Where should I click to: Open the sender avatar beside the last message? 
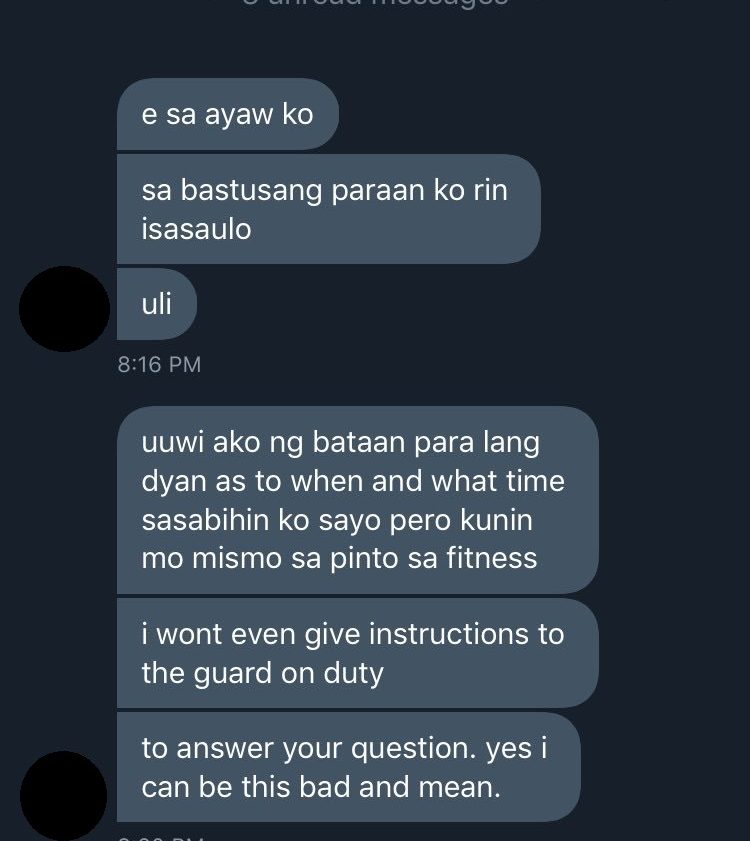[x=63, y=796]
